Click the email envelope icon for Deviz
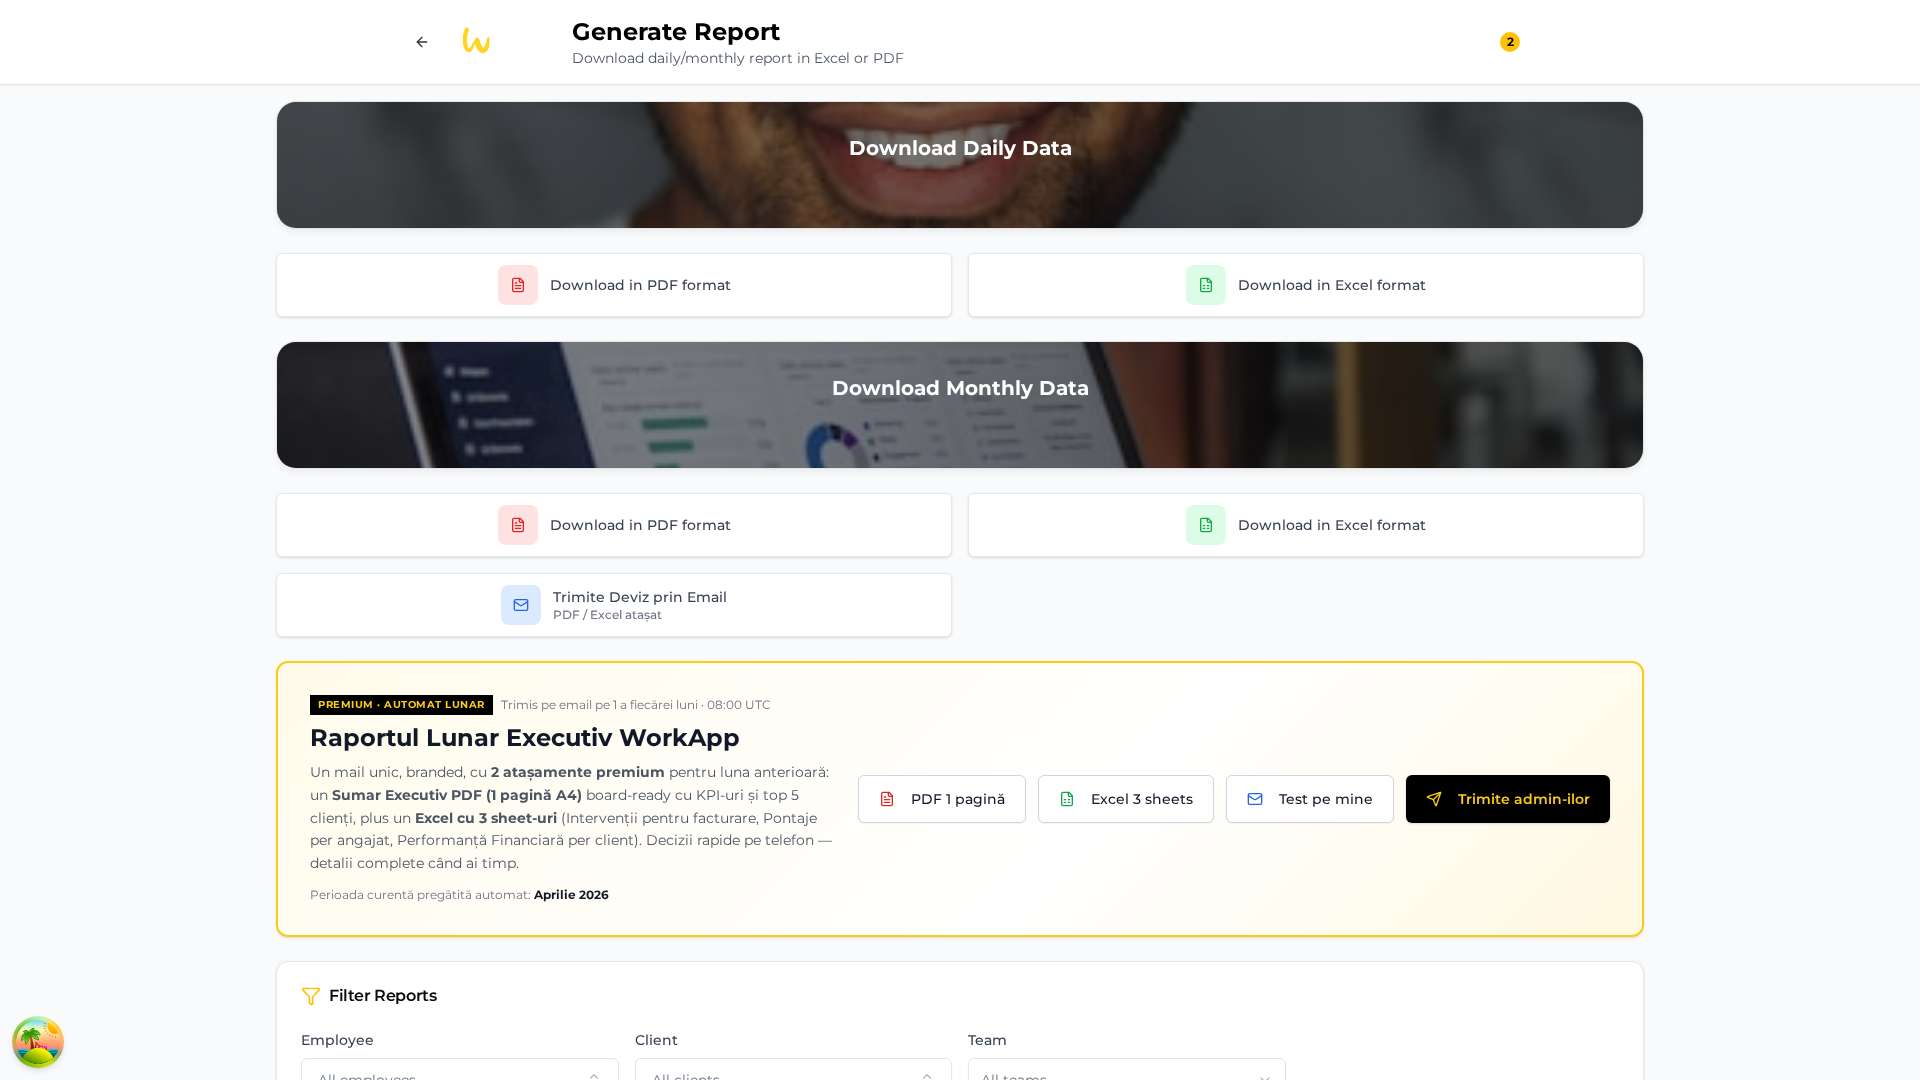Screen dimensions: 1920x1080 (x=521, y=605)
